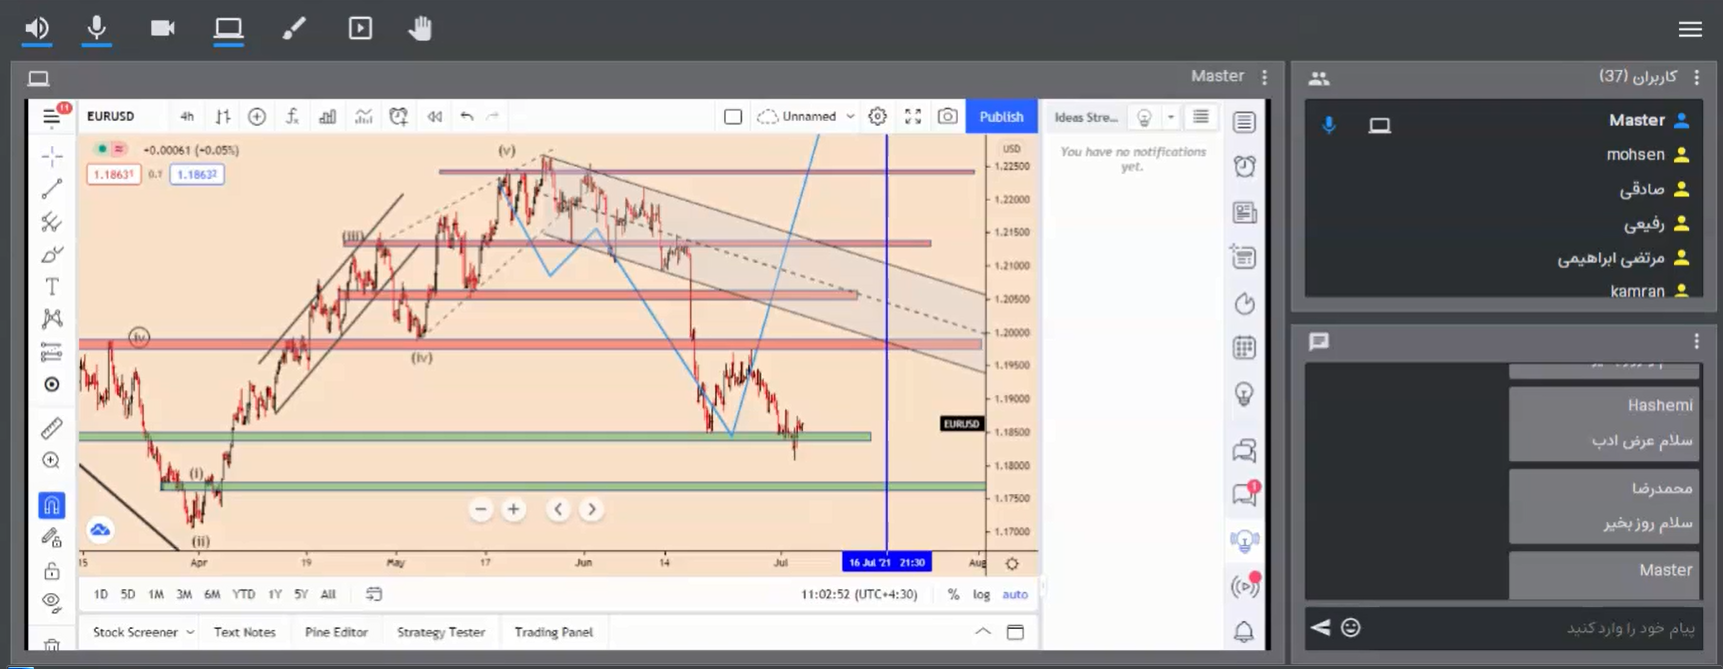This screenshot has height=669, width=1723.
Task: Select the Text tool in chart sidebar
Action: point(52,287)
